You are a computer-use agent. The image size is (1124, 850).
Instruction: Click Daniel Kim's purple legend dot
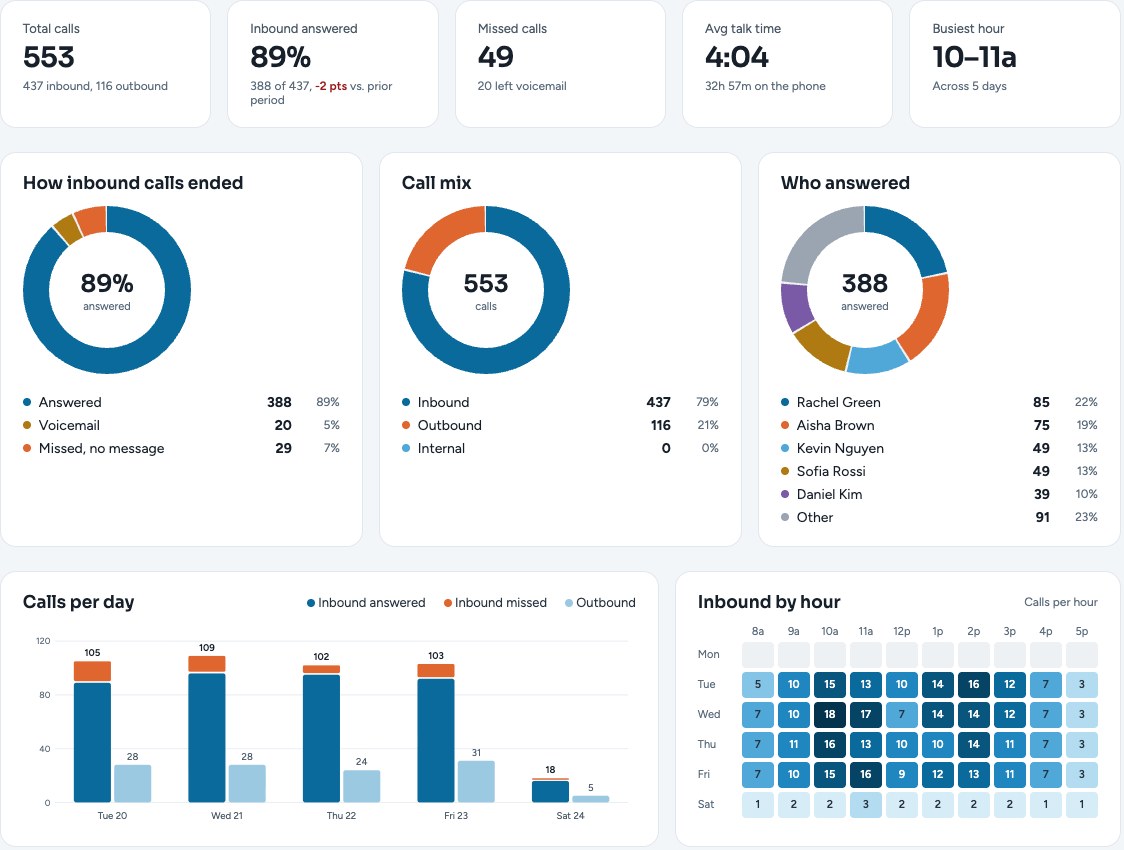[x=785, y=495]
